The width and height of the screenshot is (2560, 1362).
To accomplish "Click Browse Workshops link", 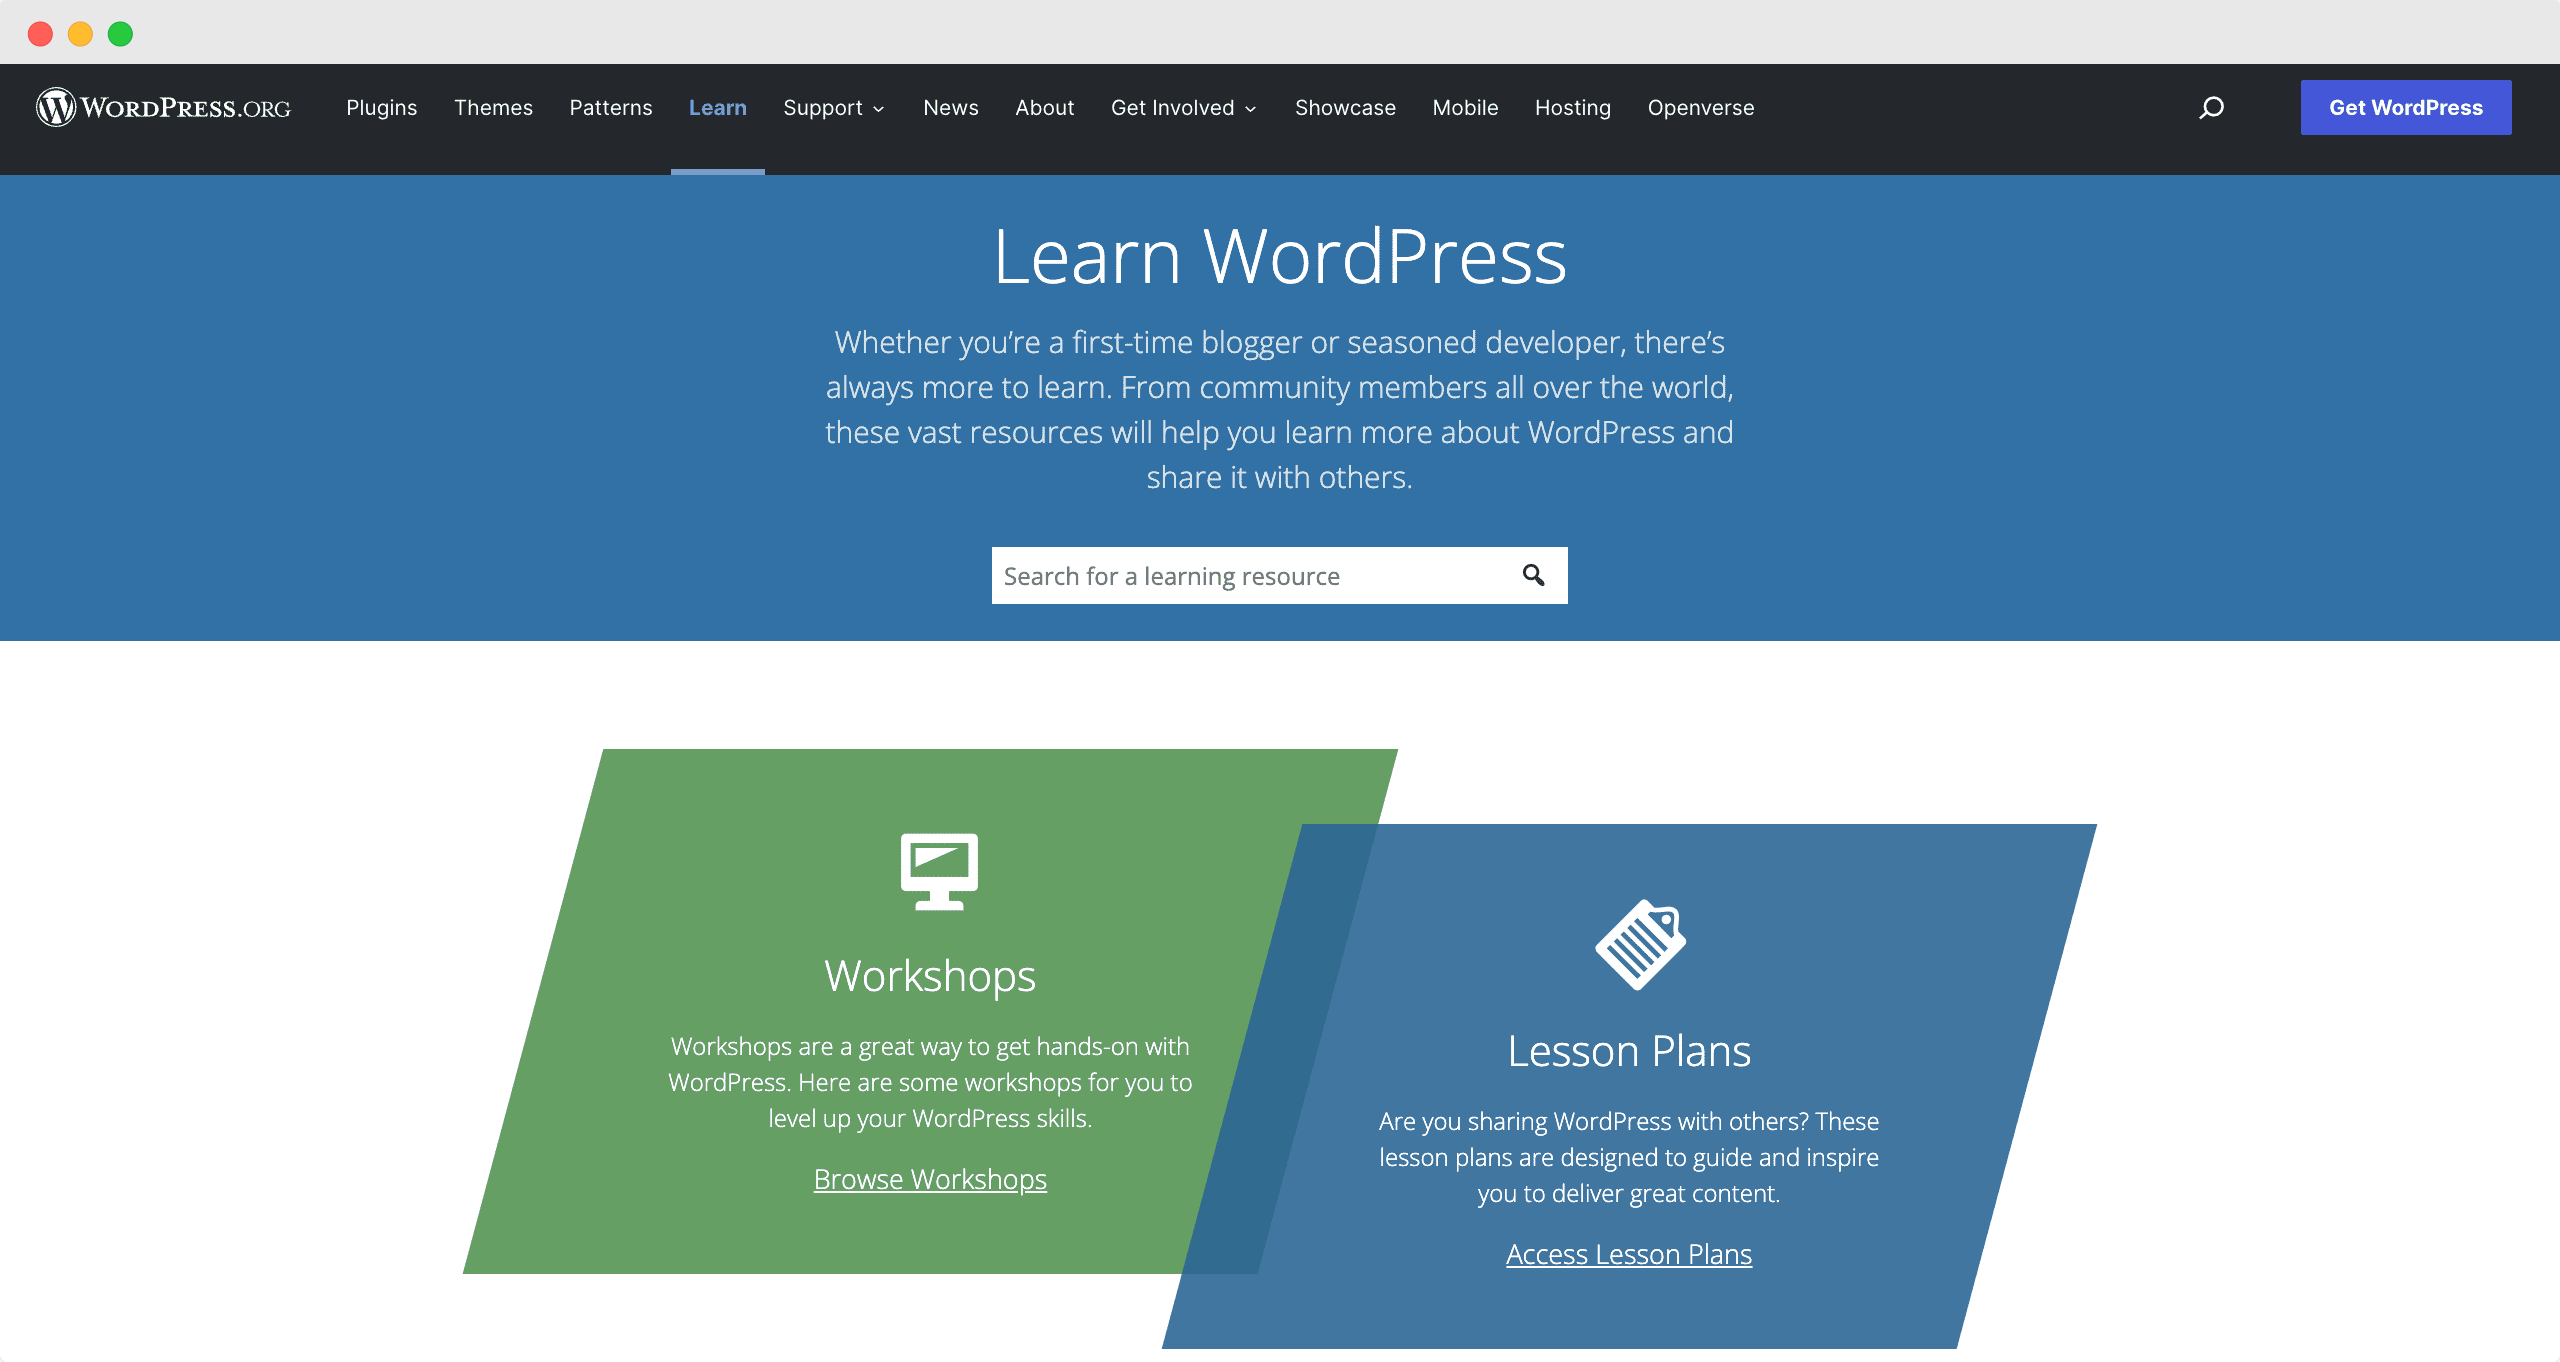I will (930, 1179).
